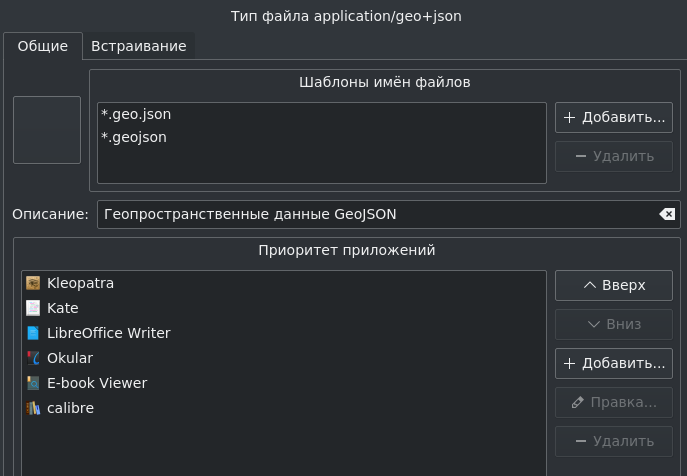
Task: Remove application using the bottom Удалить button
Action: click(x=614, y=441)
